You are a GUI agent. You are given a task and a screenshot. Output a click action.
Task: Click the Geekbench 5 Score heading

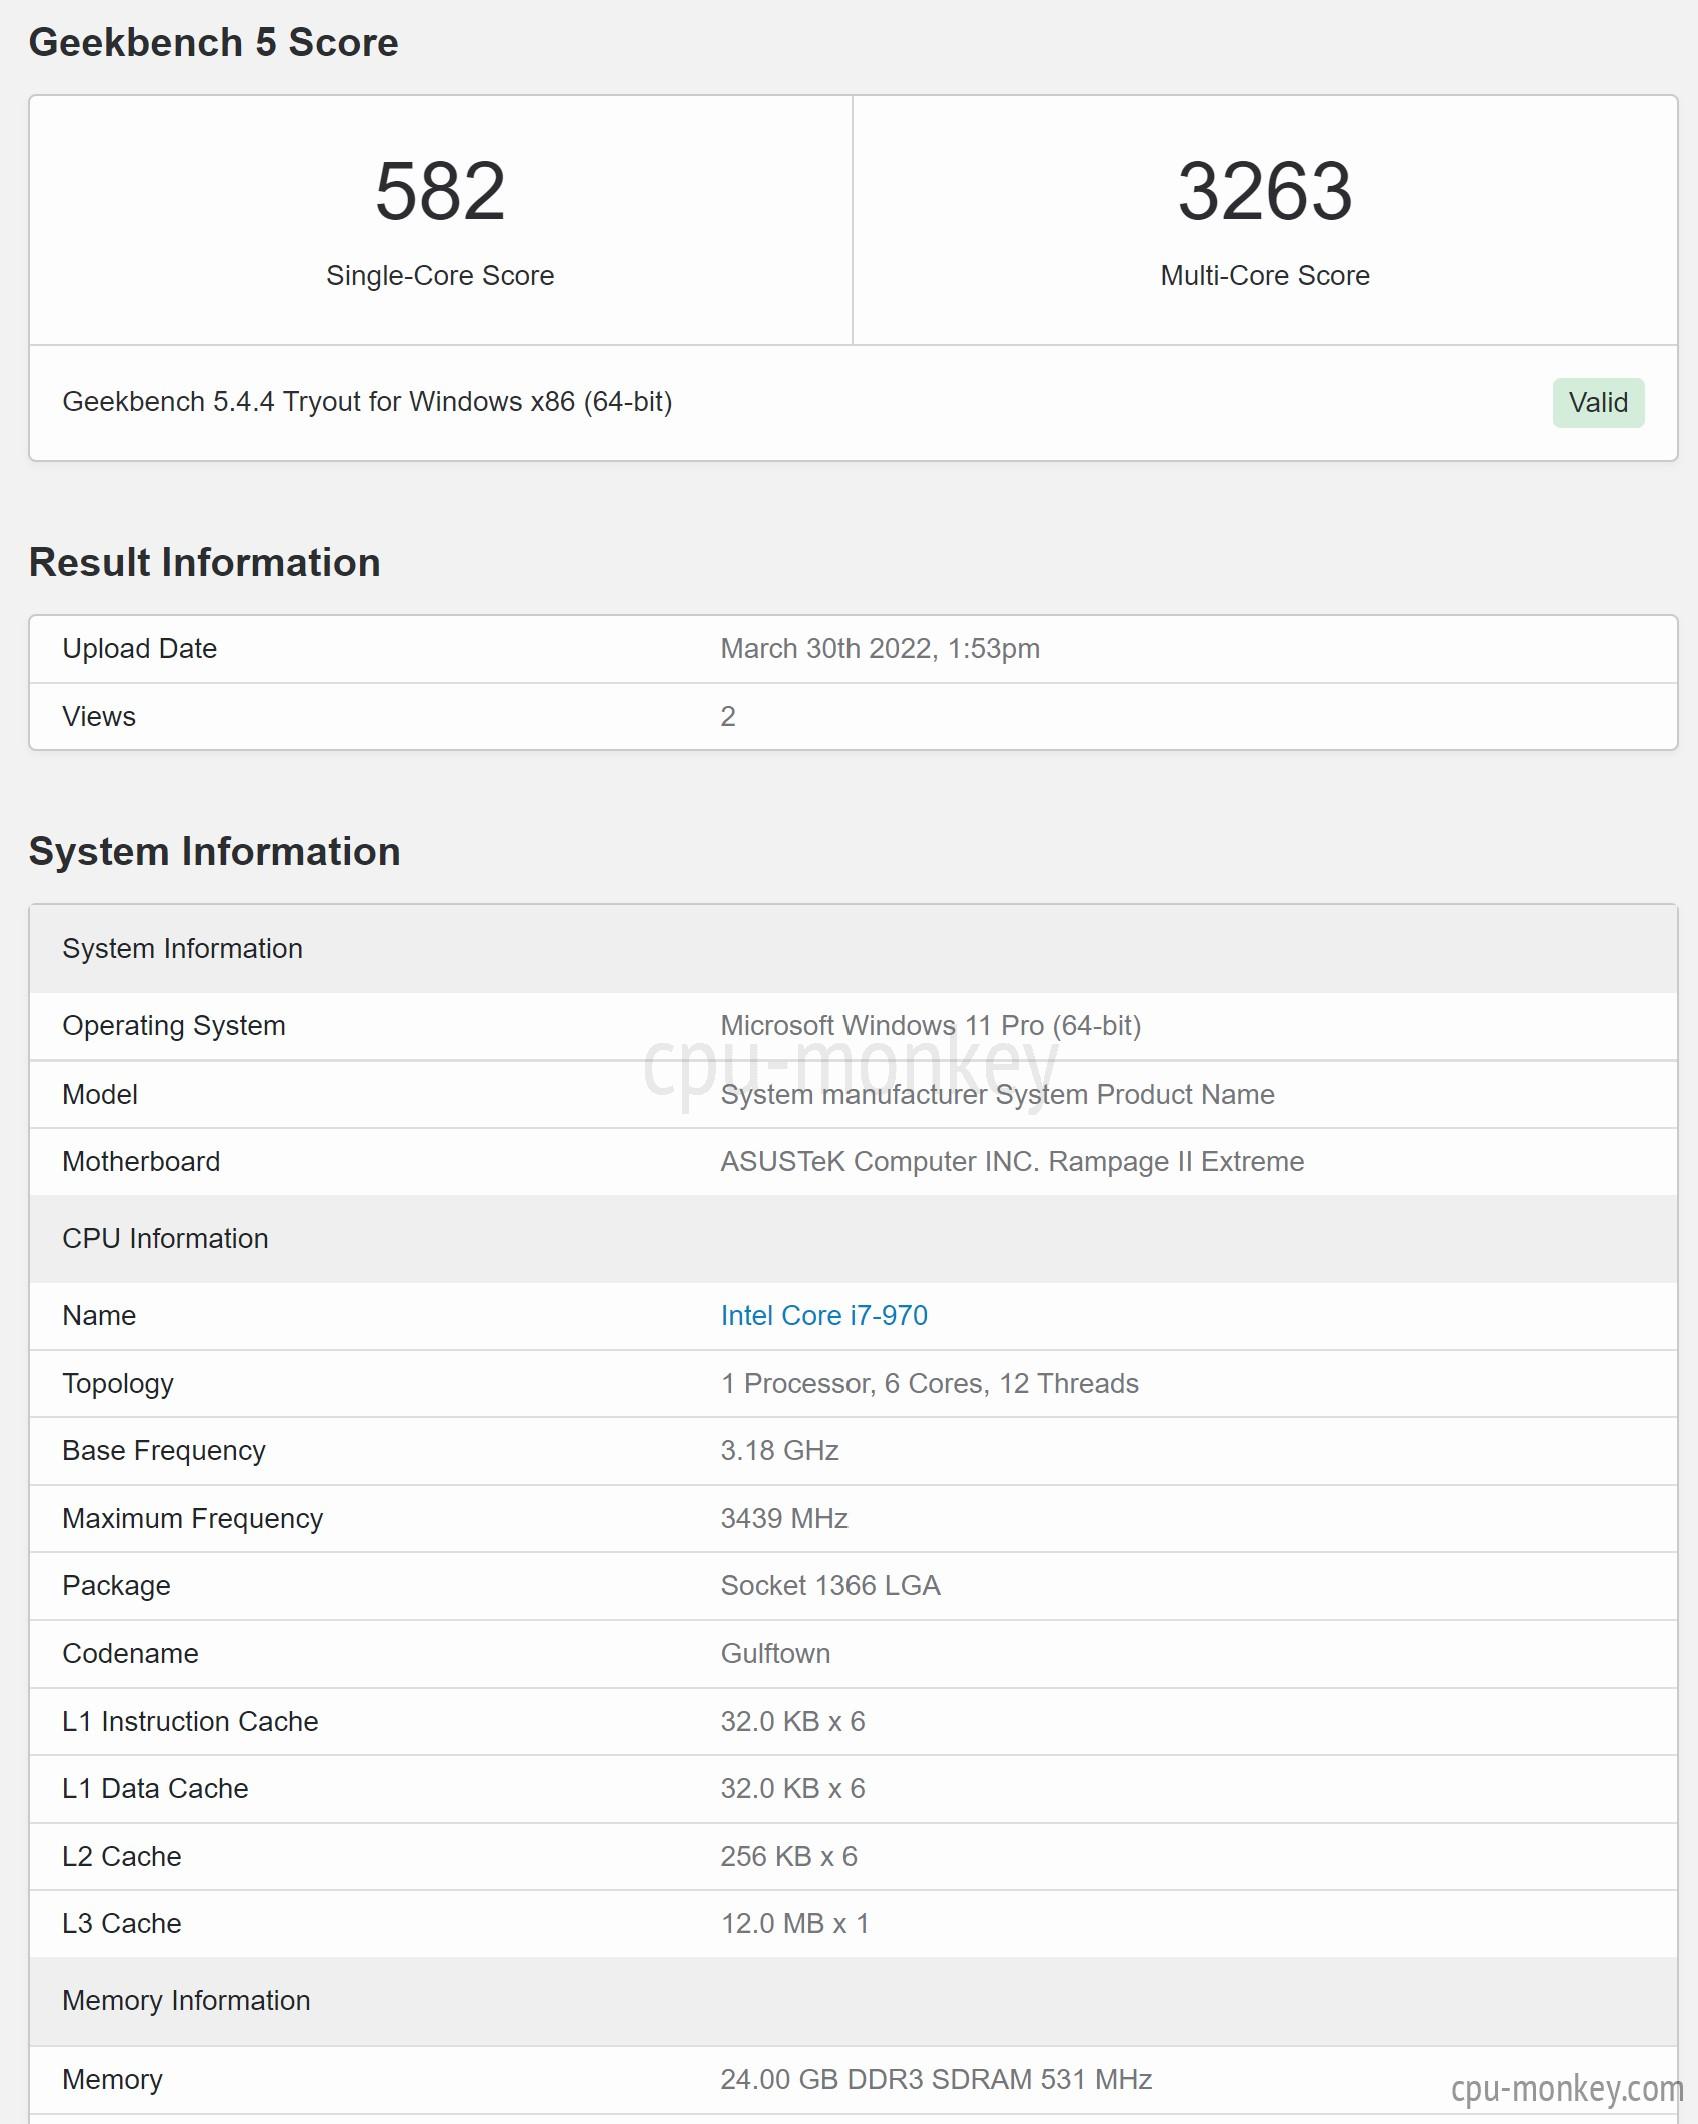click(x=213, y=42)
